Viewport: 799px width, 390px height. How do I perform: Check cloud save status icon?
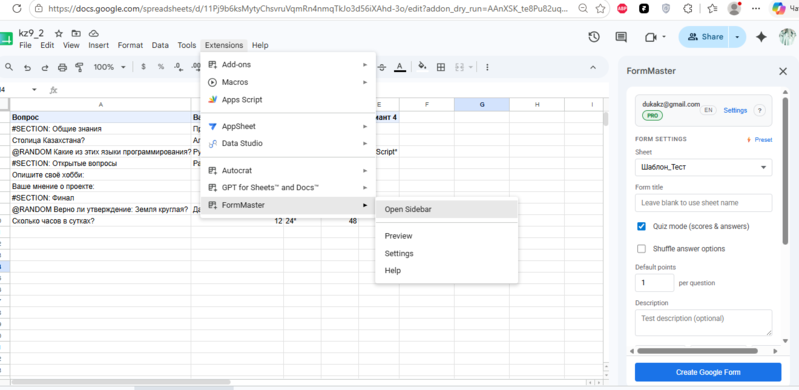pyautogui.click(x=93, y=34)
